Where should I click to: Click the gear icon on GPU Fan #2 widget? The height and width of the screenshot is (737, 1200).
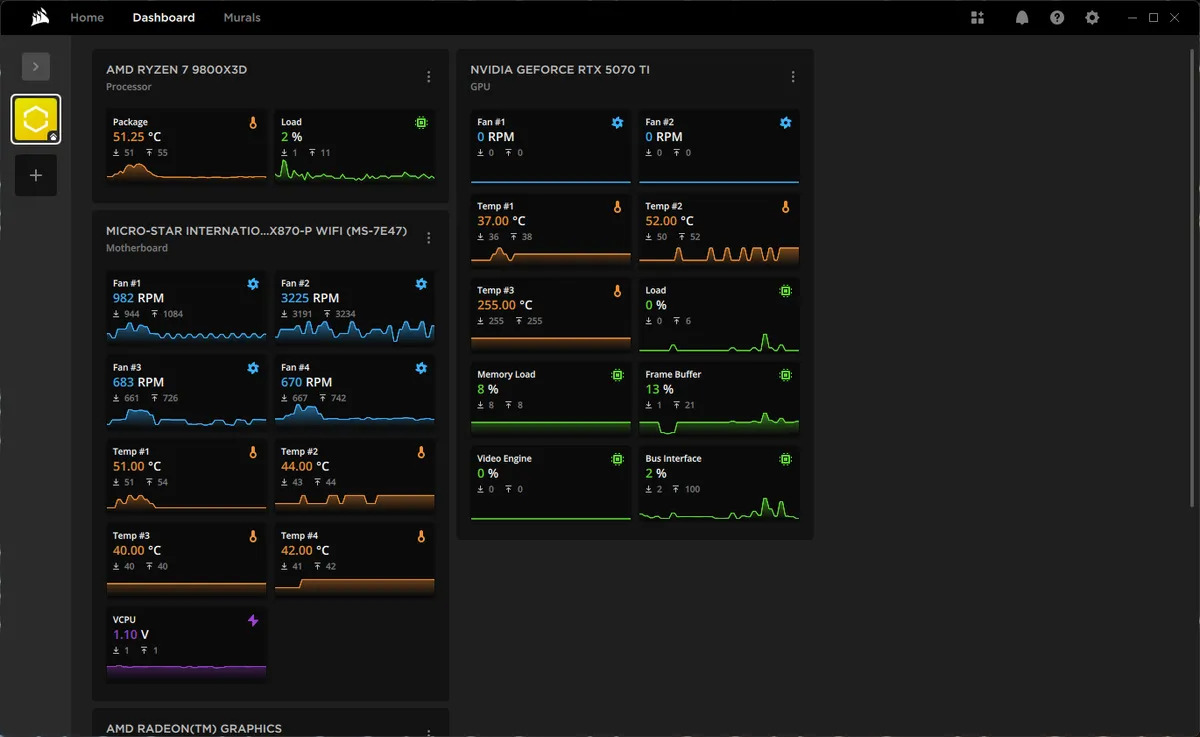pyautogui.click(x=785, y=122)
